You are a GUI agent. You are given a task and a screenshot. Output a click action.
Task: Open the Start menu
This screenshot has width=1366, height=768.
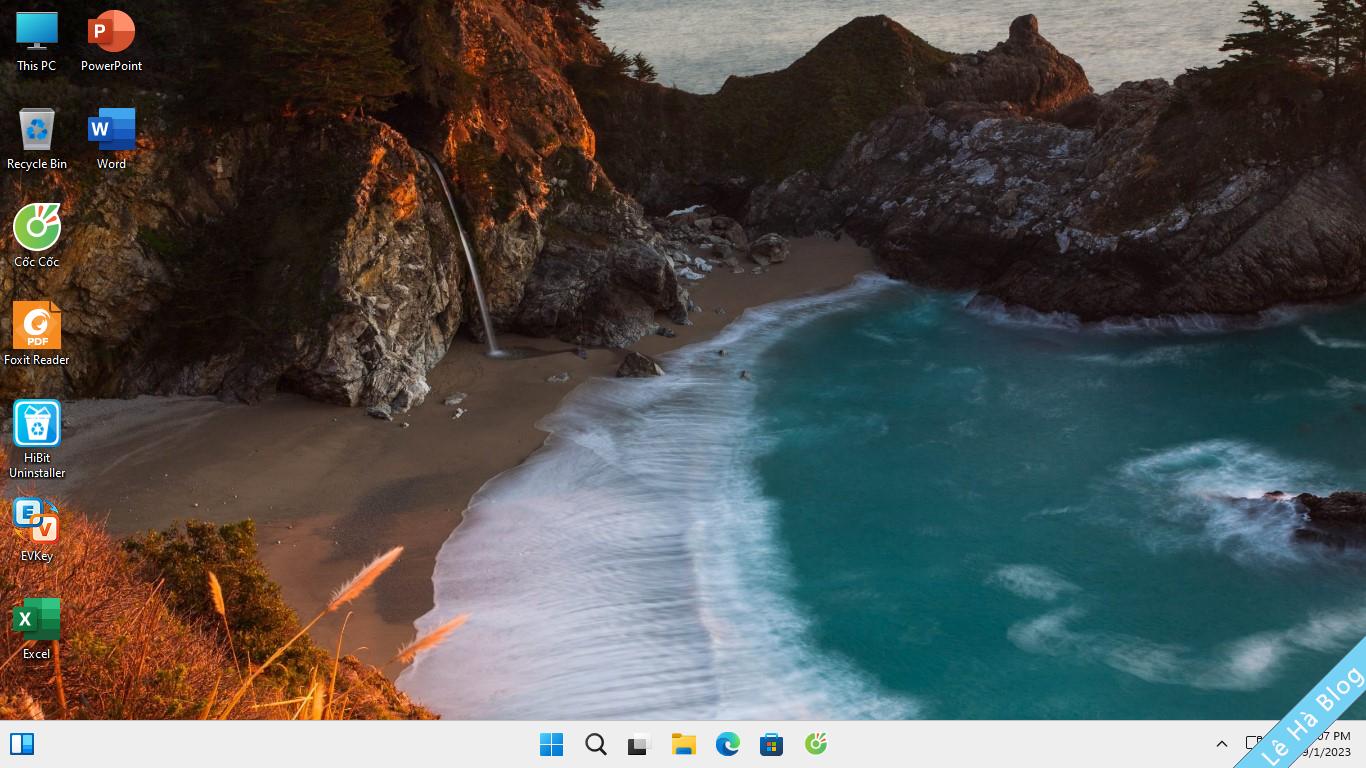(551, 744)
